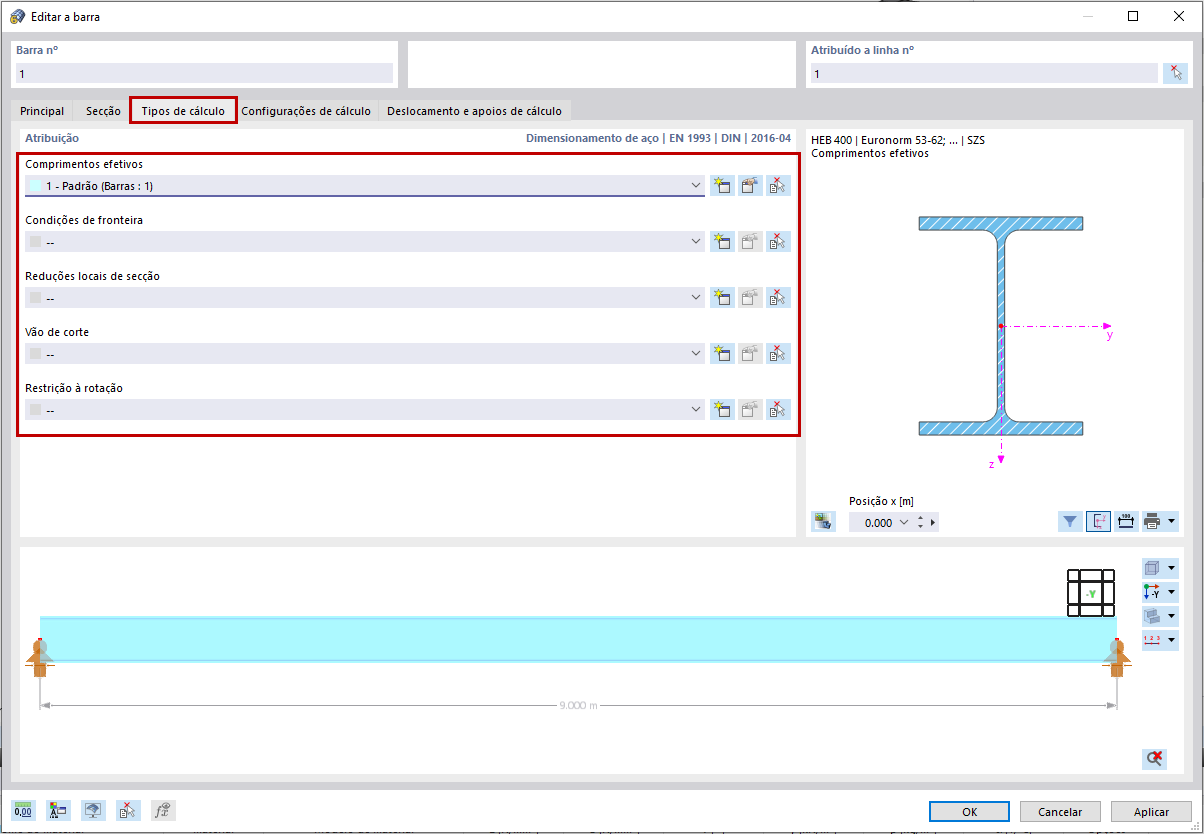This screenshot has width=1204, height=834.
Task: Click the 1 2 3 numbering icon
Action: click(x=1152, y=640)
